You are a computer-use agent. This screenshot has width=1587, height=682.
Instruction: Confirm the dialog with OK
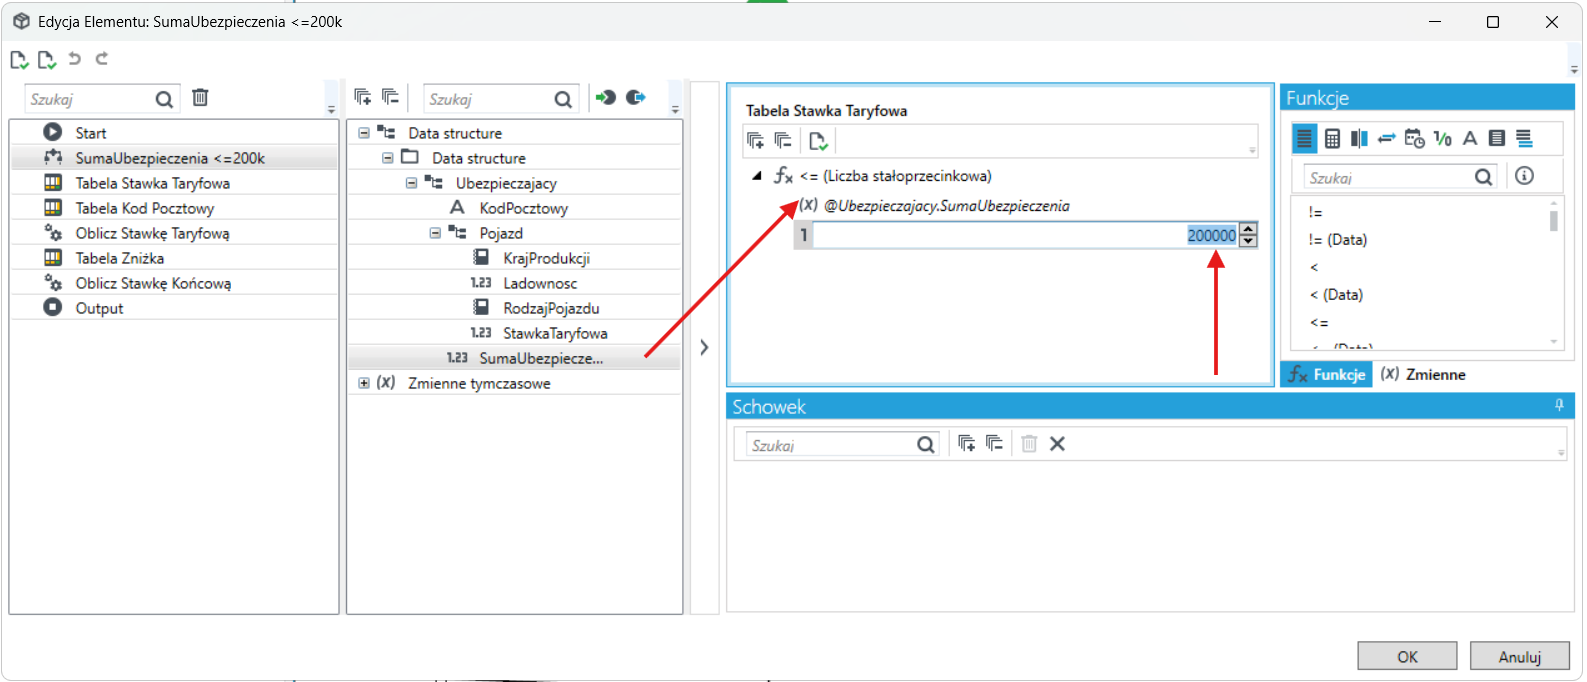[x=1407, y=657]
